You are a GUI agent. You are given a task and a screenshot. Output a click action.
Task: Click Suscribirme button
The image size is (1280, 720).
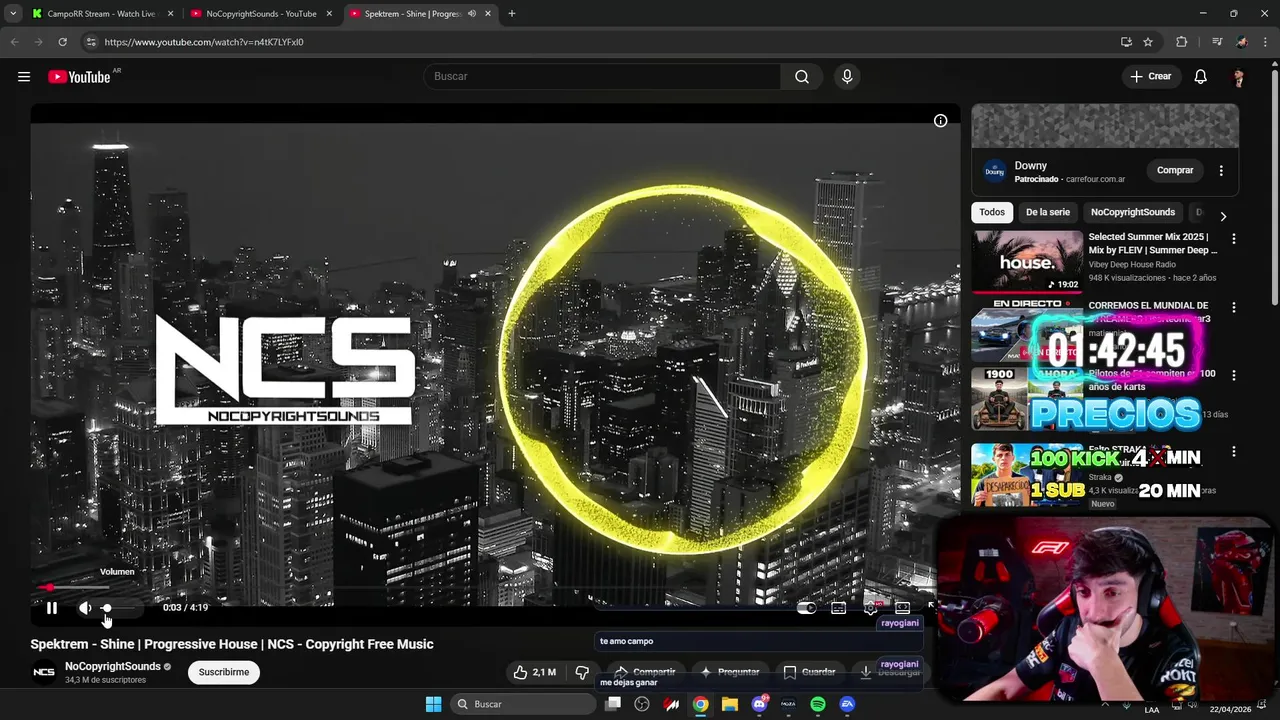(224, 672)
